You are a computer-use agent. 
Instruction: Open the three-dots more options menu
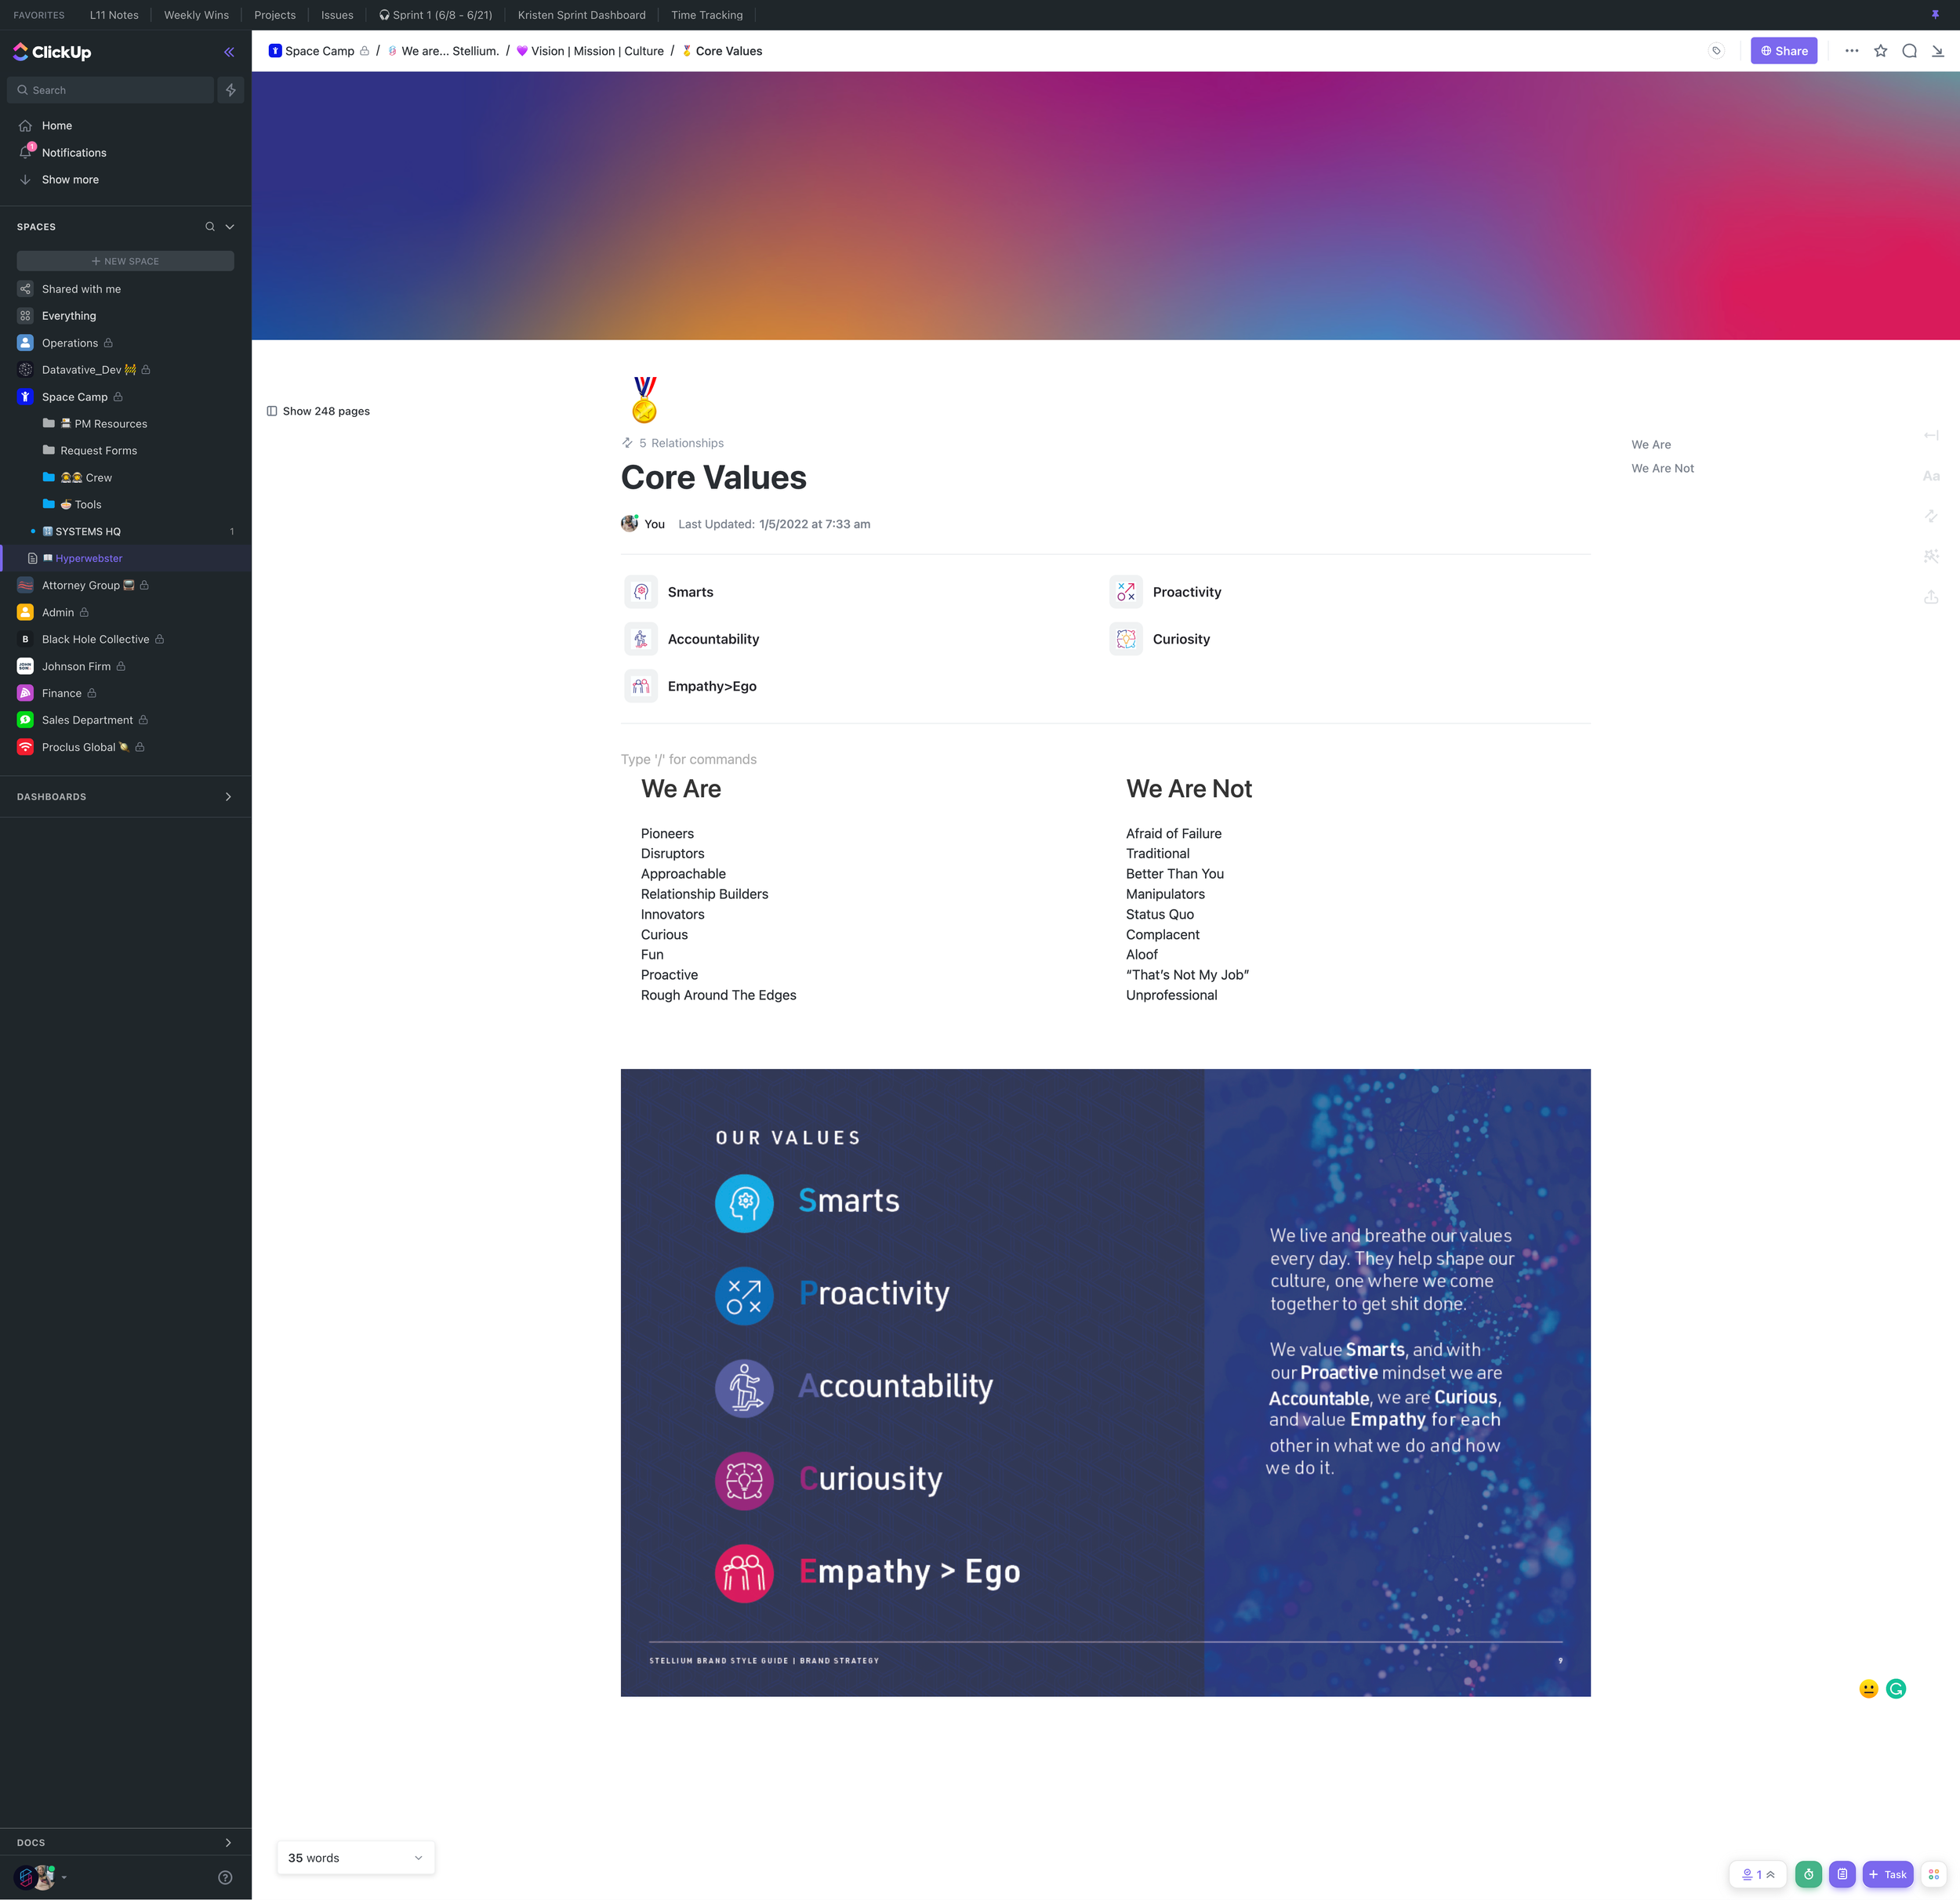click(1851, 51)
